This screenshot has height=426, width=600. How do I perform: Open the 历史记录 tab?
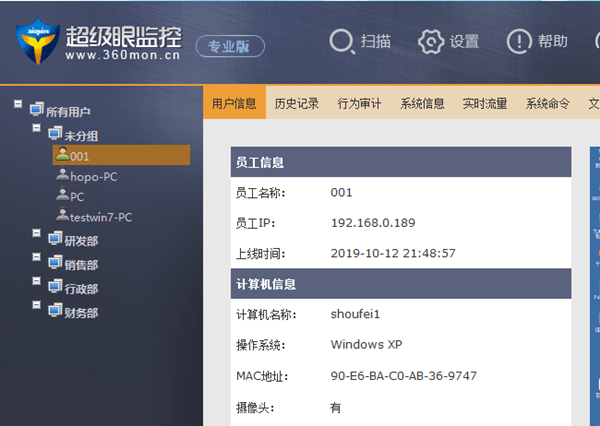coord(297,103)
